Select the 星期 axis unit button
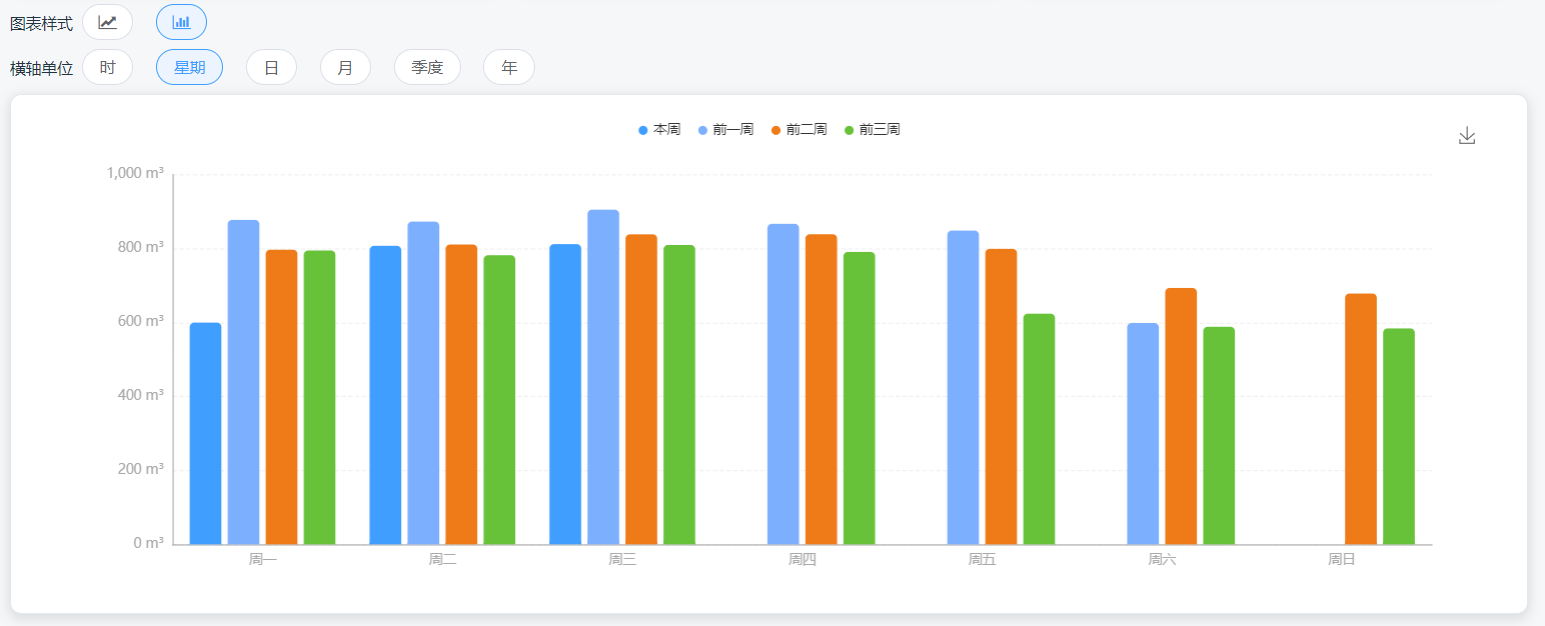Screen dimensions: 1545x626 click(x=189, y=67)
